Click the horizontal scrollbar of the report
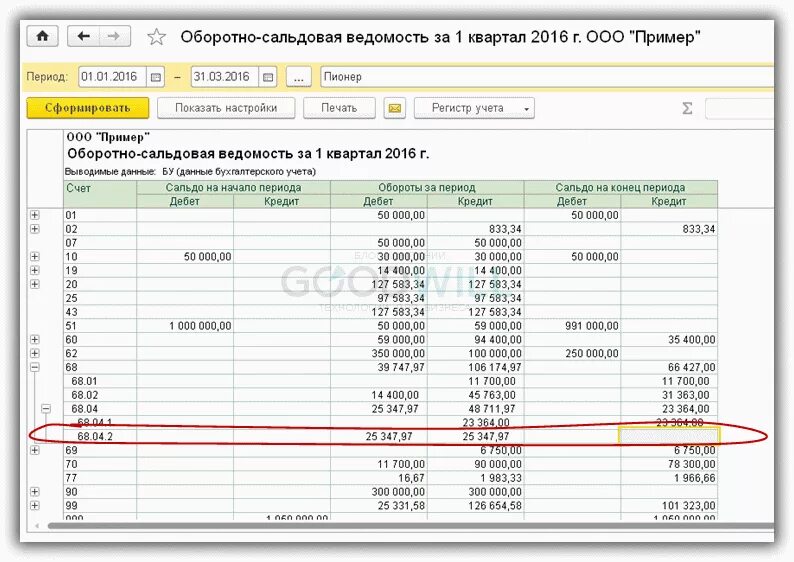This screenshot has width=794, height=562. coord(410,526)
